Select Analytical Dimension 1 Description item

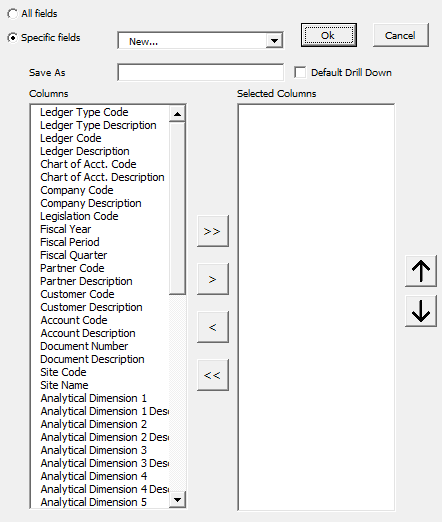(99, 411)
